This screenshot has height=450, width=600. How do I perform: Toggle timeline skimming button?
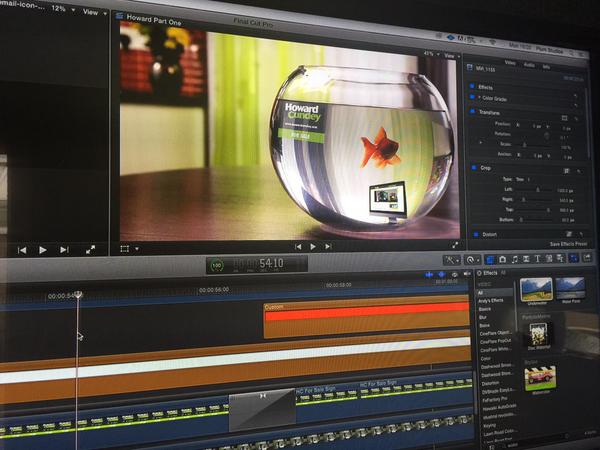pos(429,274)
